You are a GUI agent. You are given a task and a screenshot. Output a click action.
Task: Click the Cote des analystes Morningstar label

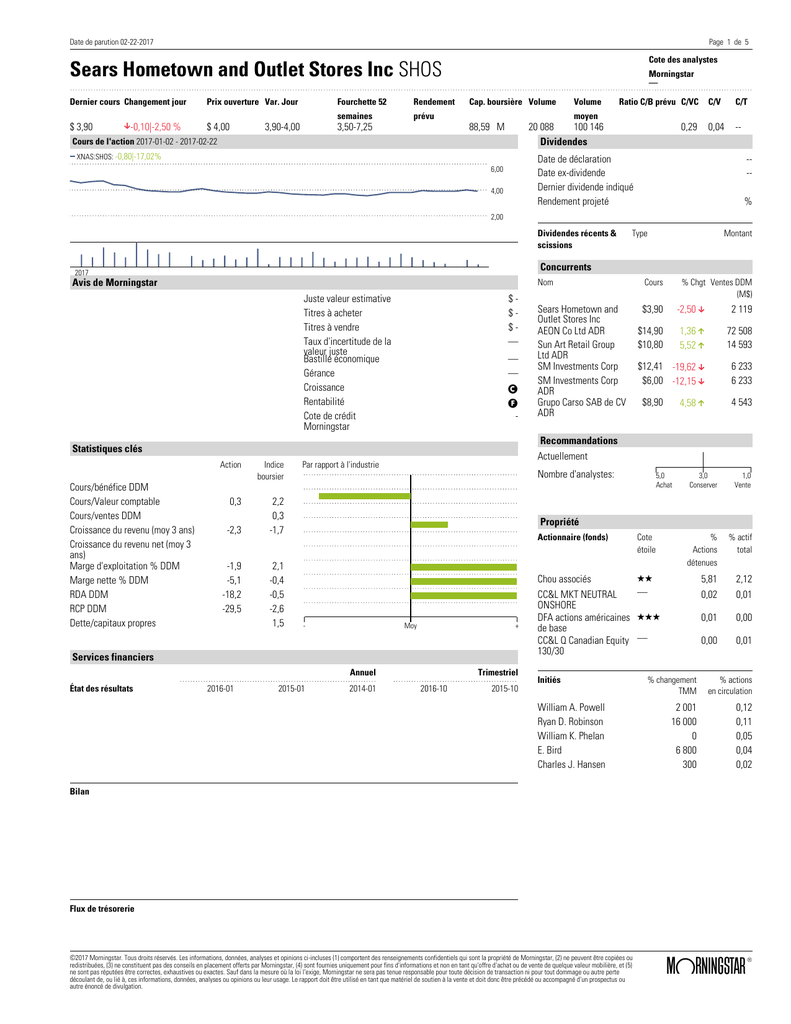click(683, 67)
